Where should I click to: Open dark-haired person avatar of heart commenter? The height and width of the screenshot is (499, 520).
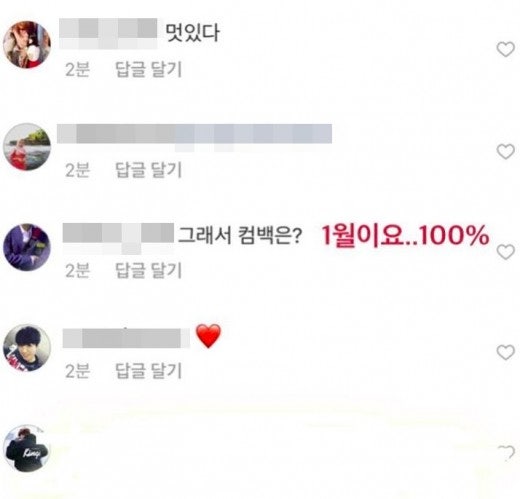pyautogui.click(x=27, y=348)
